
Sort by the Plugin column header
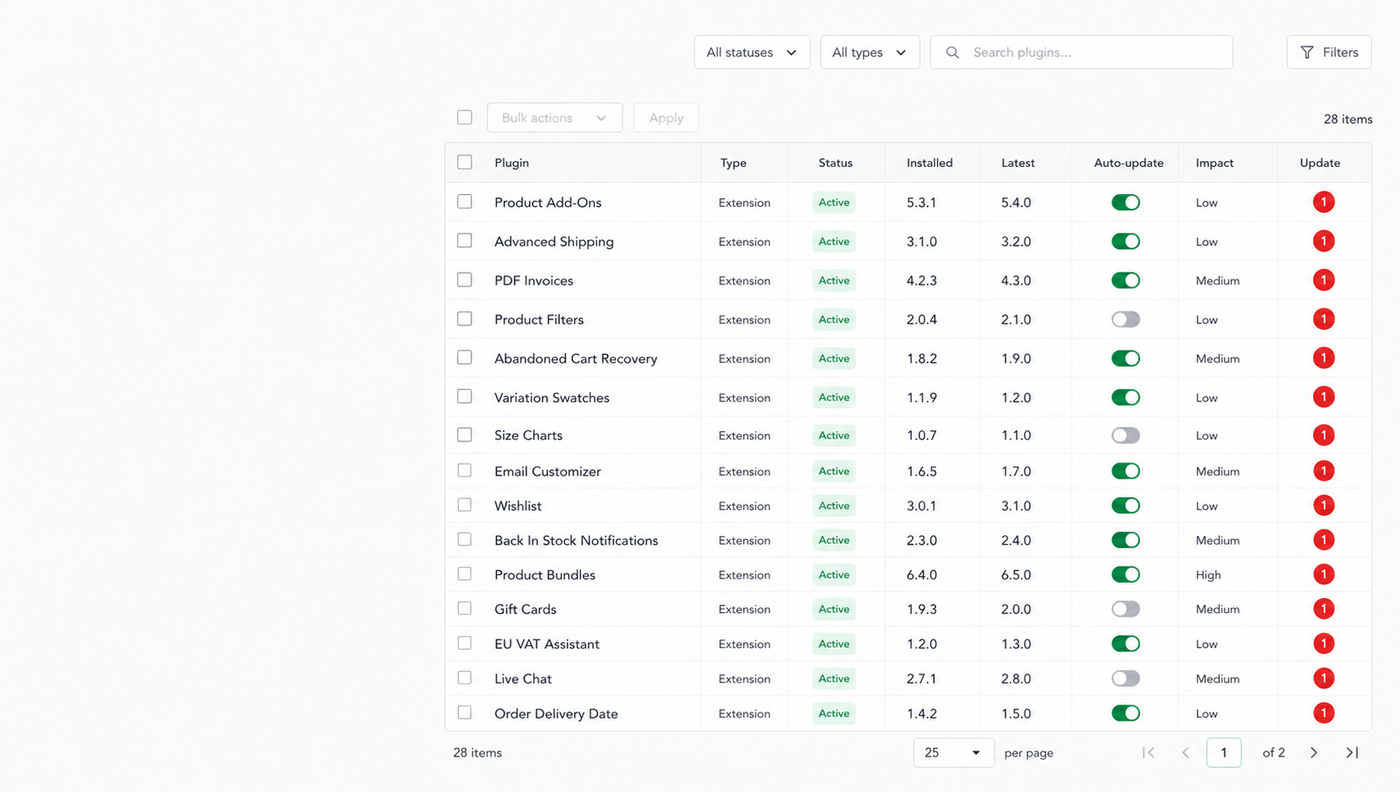pyautogui.click(x=512, y=163)
